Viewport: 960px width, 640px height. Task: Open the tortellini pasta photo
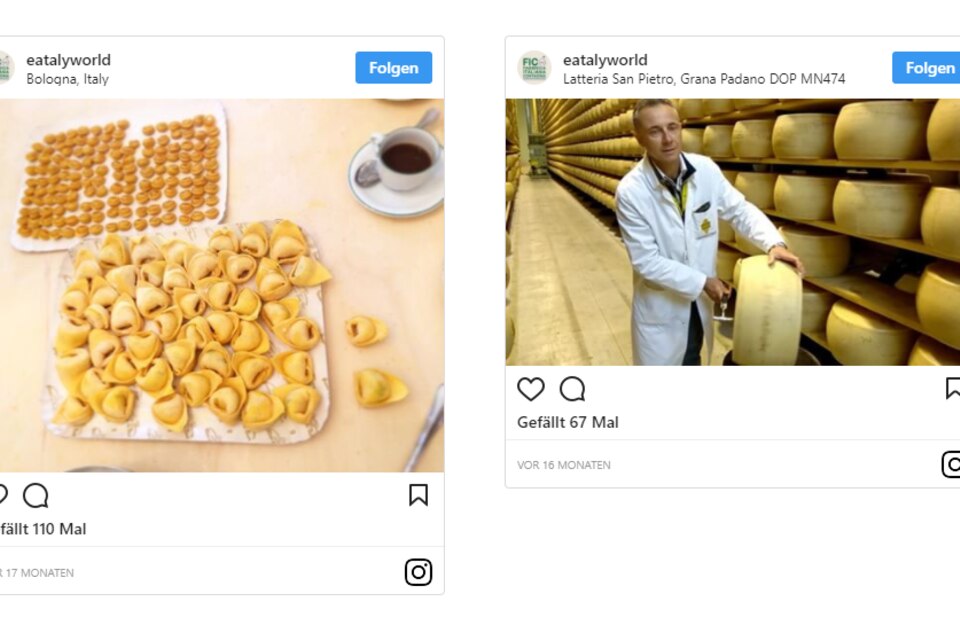pos(222,285)
